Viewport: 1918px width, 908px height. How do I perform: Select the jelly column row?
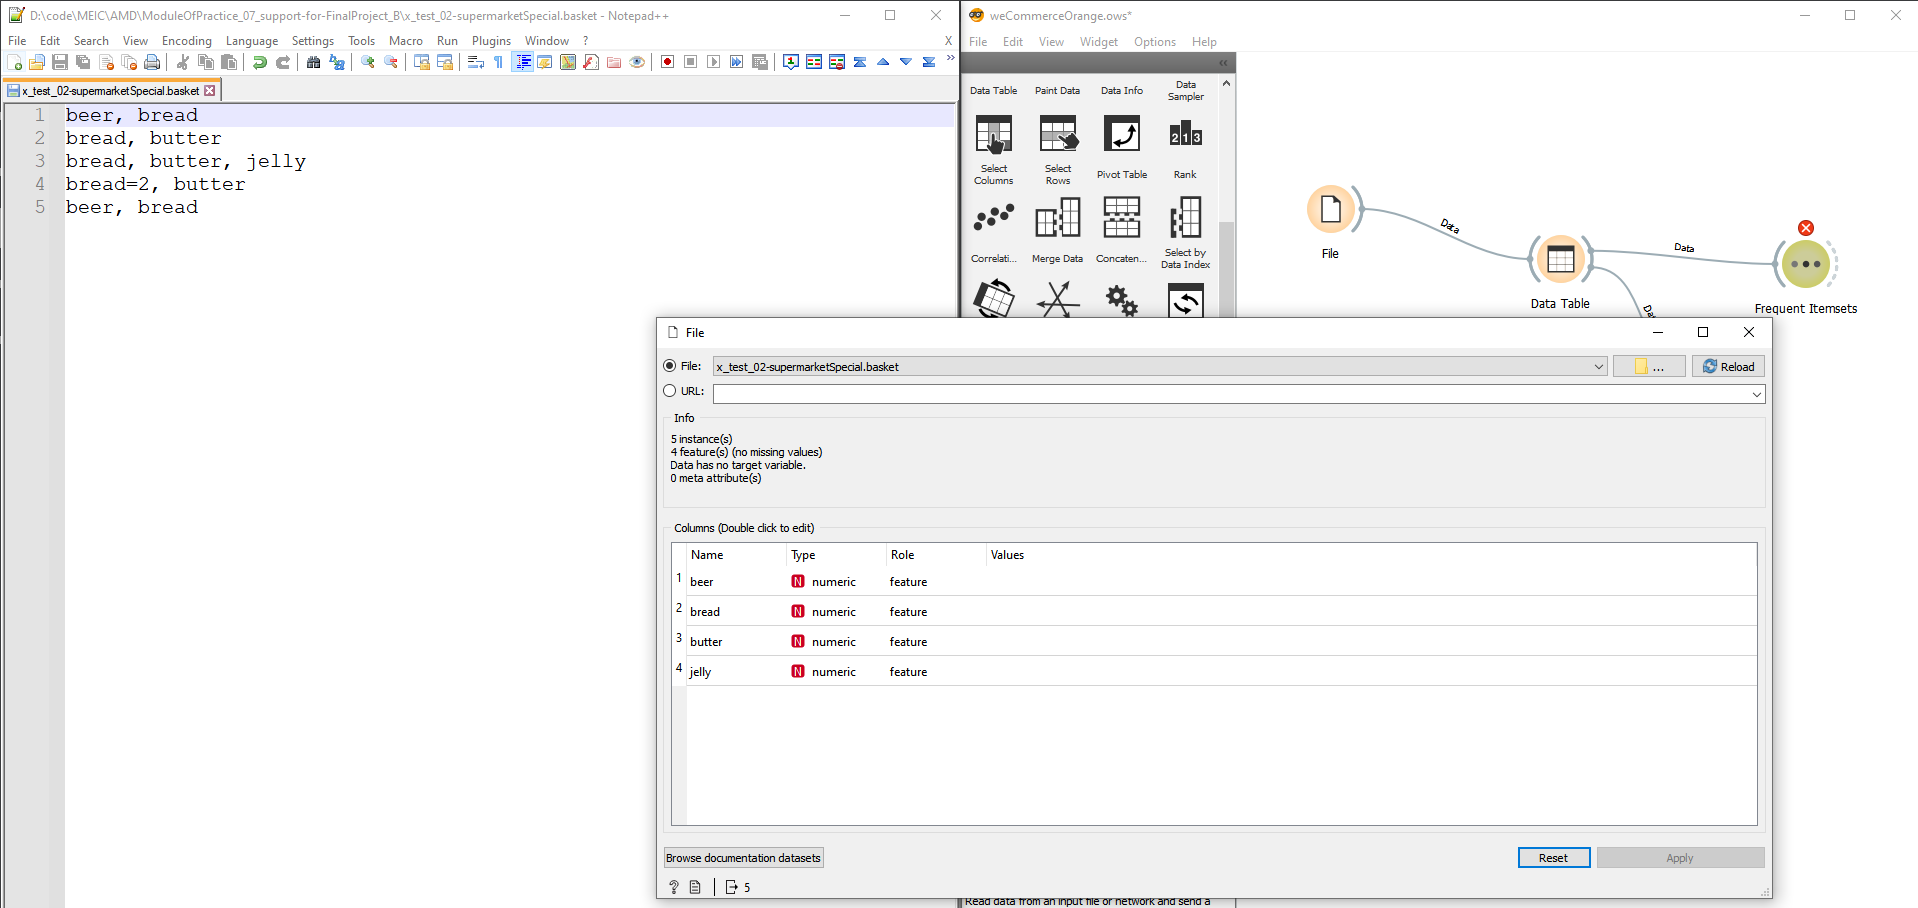click(1214, 672)
